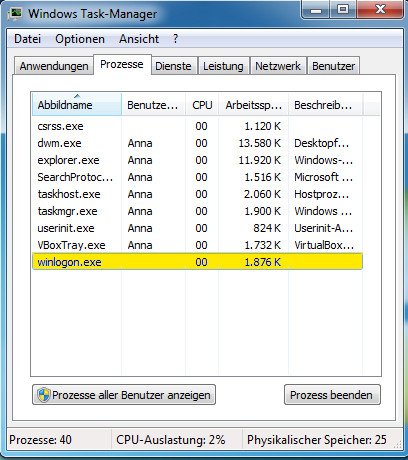Image resolution: width=408 pixels, height=460 pixels.
Task: Click the sort arrow above Abbildname
Action: [x=77, y=96]
